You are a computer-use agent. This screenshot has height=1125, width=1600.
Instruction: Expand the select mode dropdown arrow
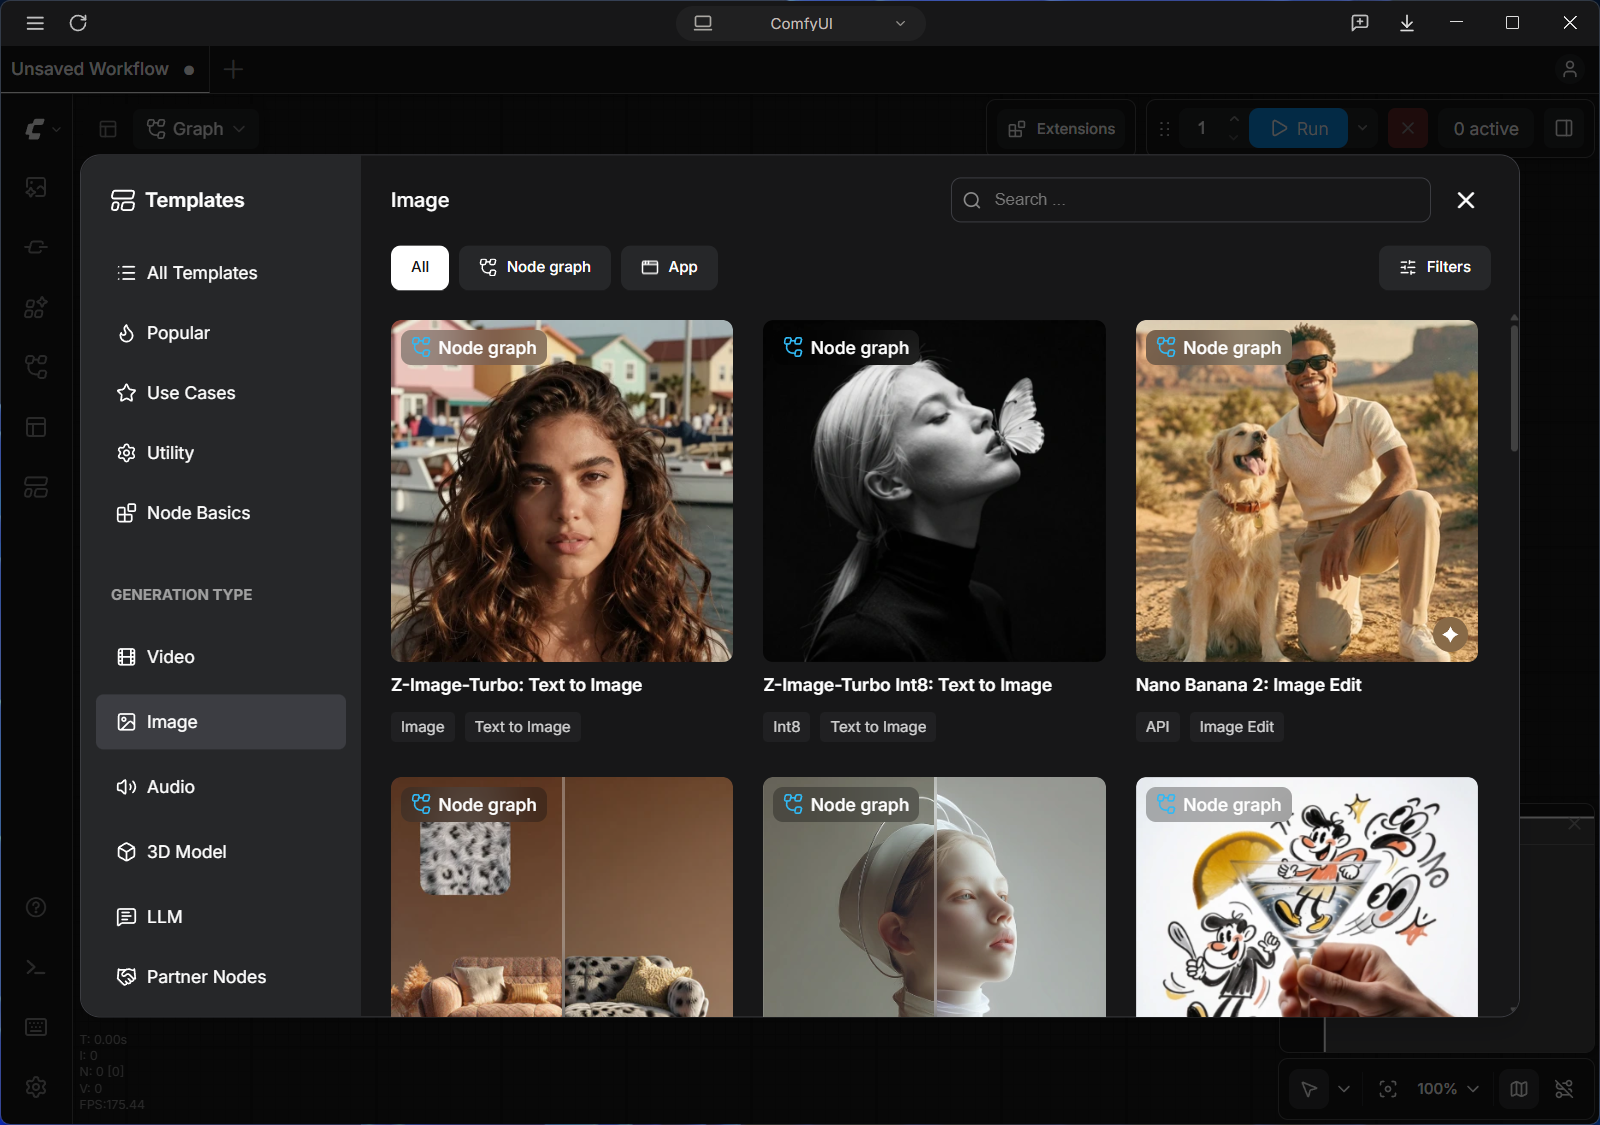(1344, 1089)
